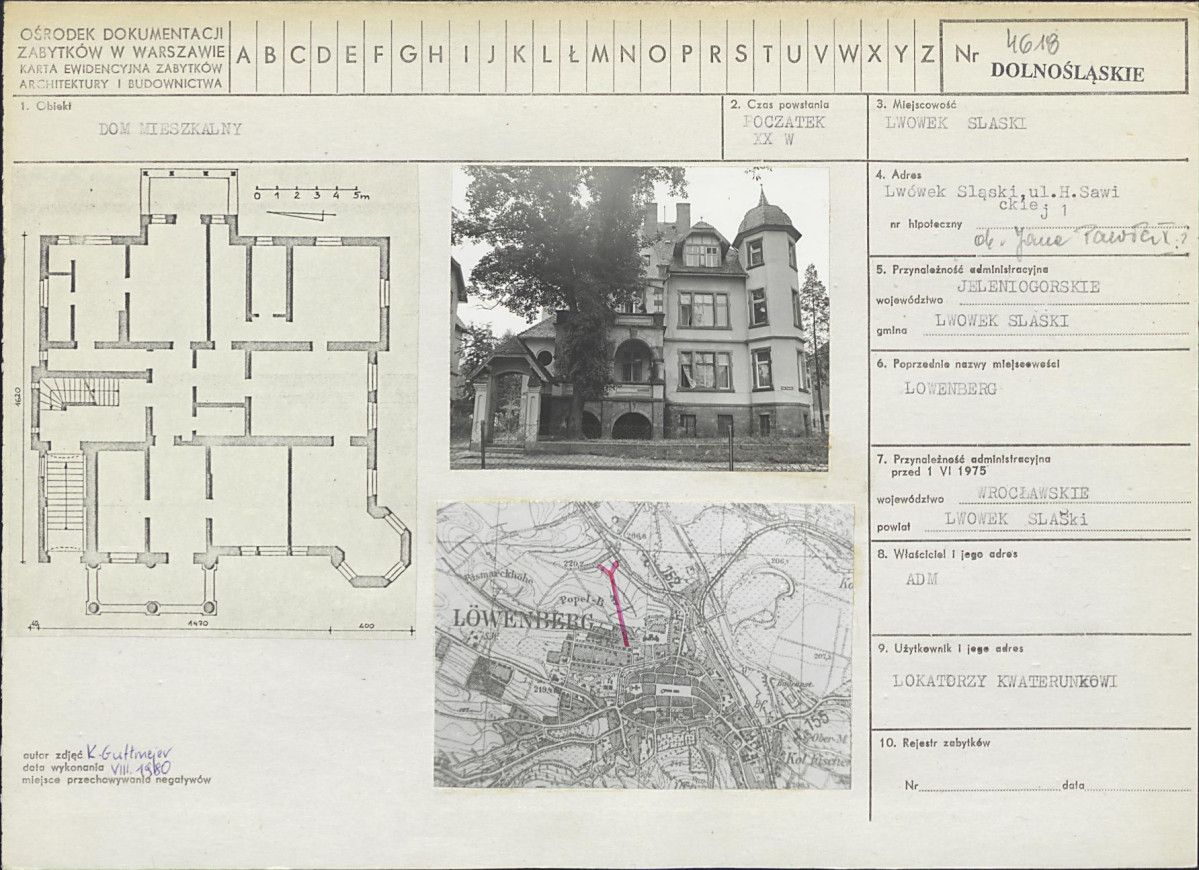Click the ADM owner entry
Viewport: 1199px width, 870px height.
pos(921,578)
